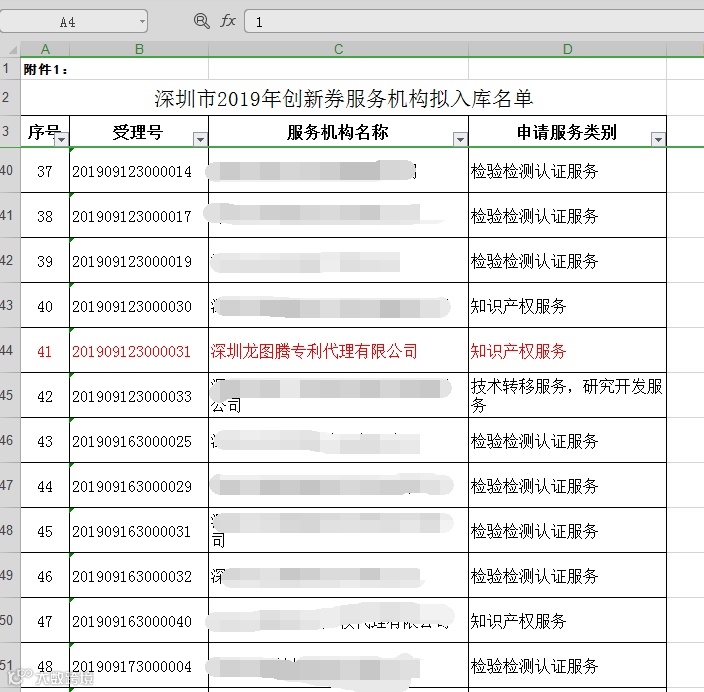Select row header 3
Viewport: 704px width, 692px height.
10,131
